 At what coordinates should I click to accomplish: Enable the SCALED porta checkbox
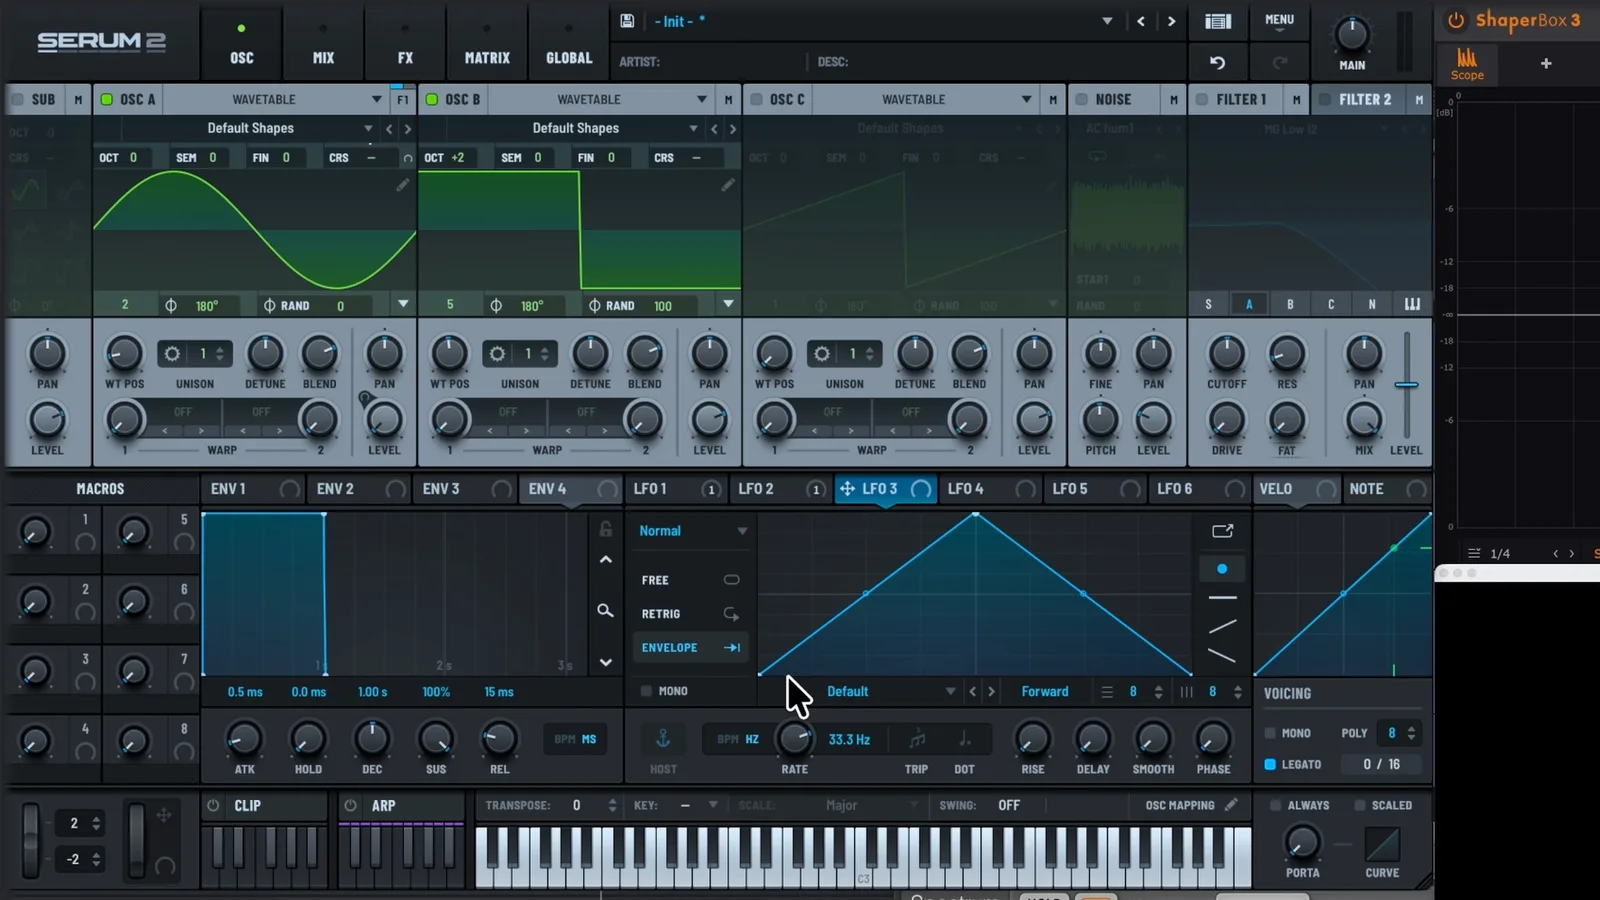[1359, 805]
